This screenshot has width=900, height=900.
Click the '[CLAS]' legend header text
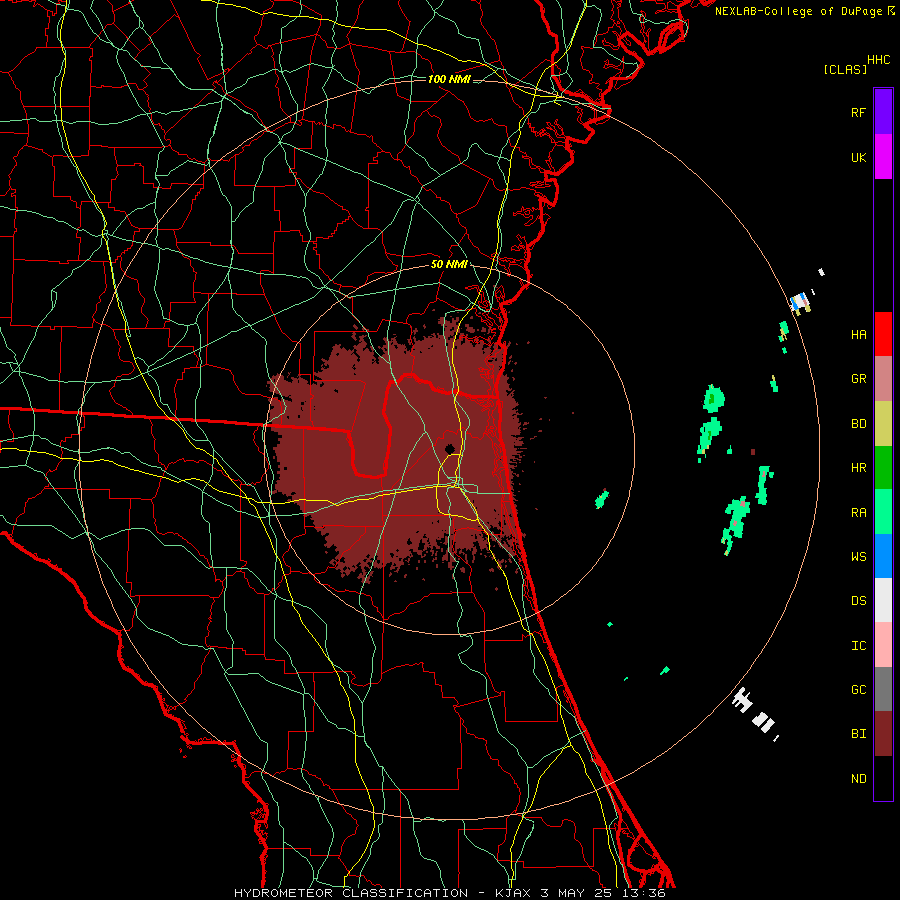[x=845, y=69]
